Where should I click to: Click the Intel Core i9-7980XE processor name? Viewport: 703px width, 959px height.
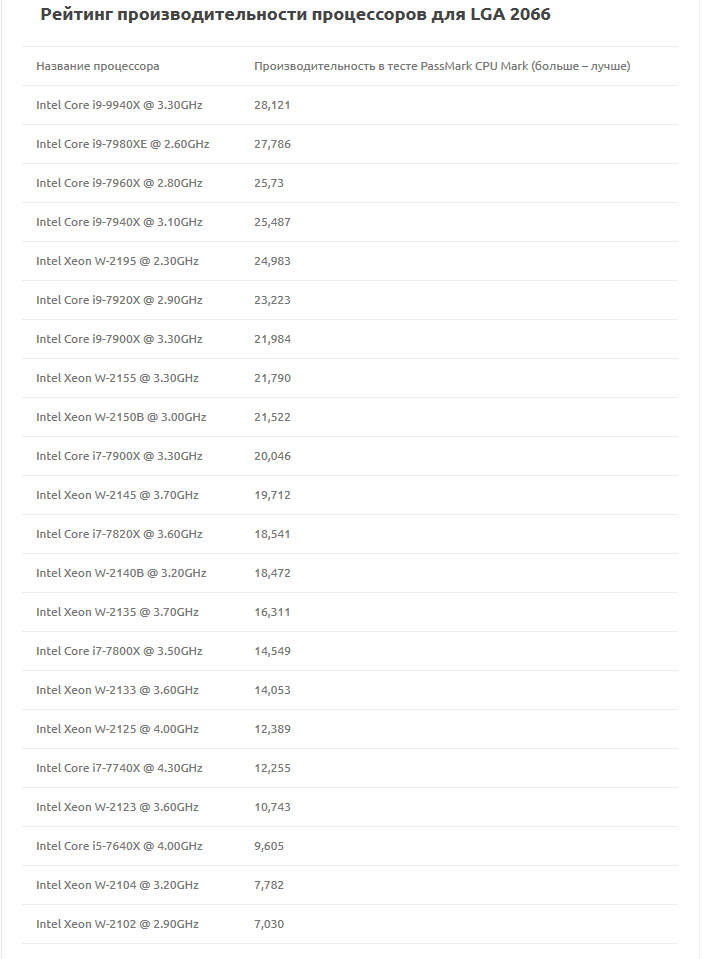pyautogui.click(x=123, y=144)
